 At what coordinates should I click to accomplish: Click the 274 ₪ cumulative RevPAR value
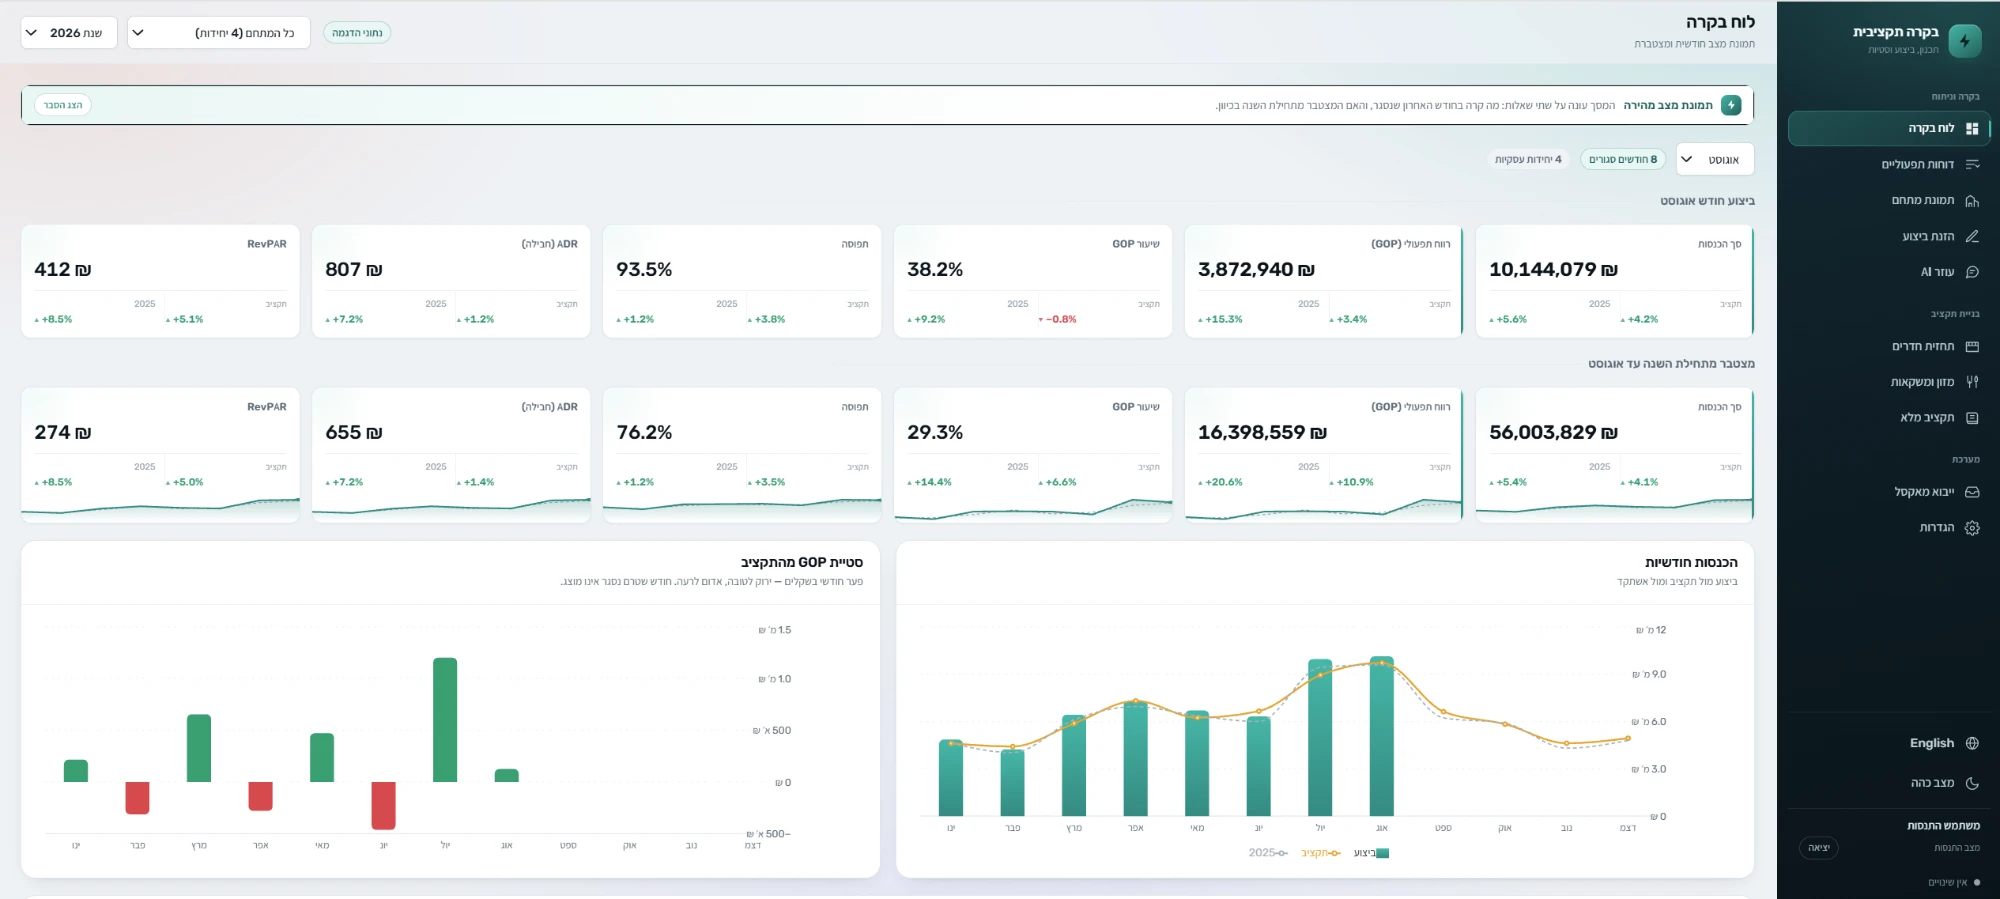63,433
